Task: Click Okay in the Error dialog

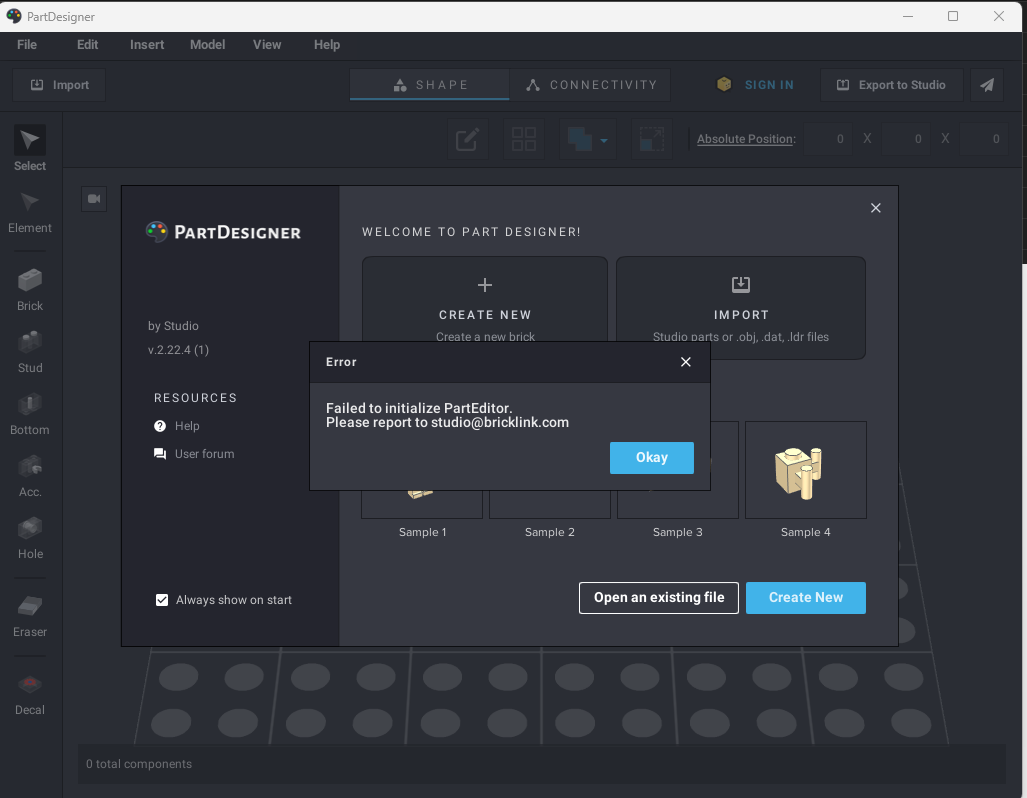Action: 652,457
